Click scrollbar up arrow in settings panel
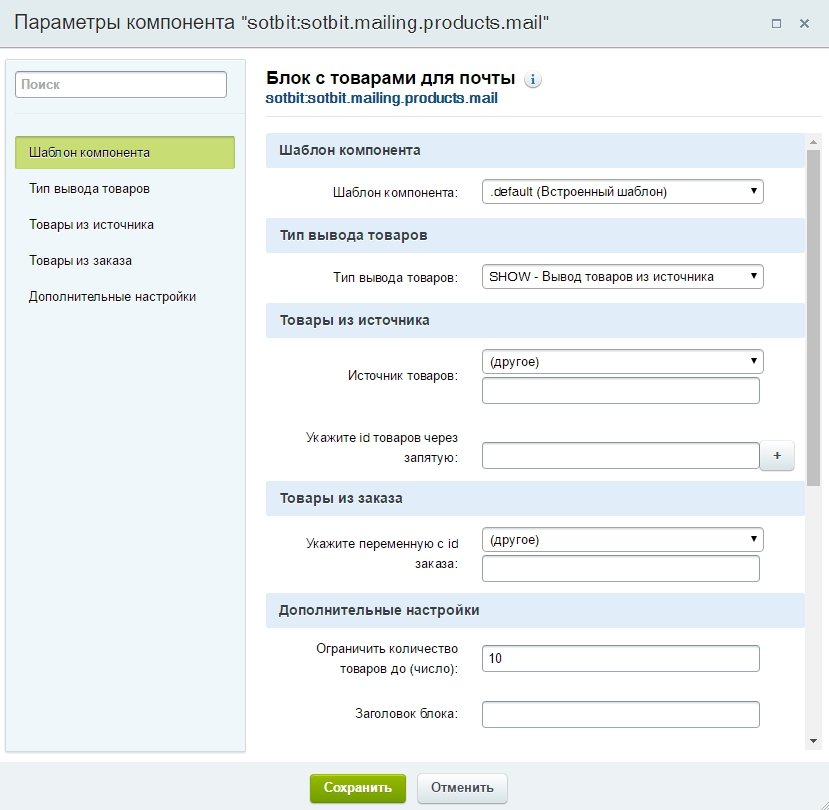 (x=813, y=142)
